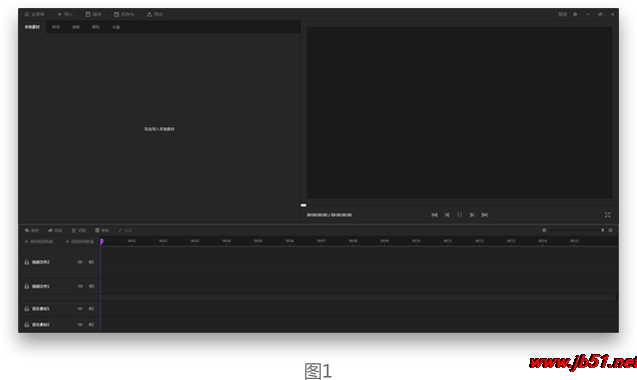637x380 pixels.
Task: Step back one frame in preview
Action: point(447,215)
